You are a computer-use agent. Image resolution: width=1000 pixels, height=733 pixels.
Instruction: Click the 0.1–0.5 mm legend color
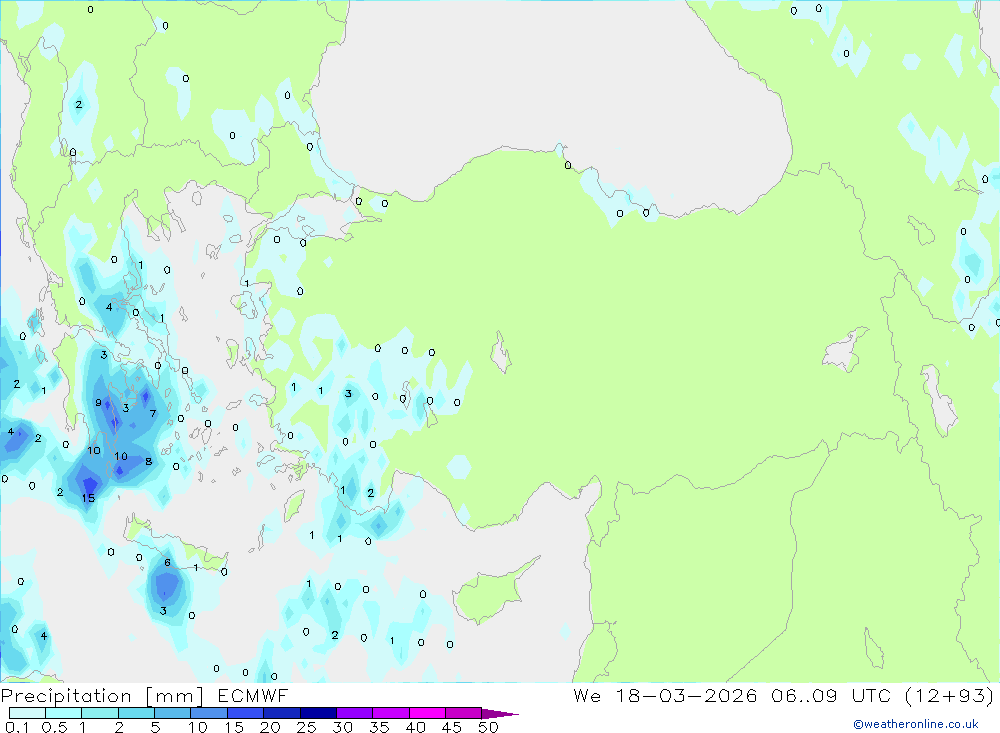(27, 713)
